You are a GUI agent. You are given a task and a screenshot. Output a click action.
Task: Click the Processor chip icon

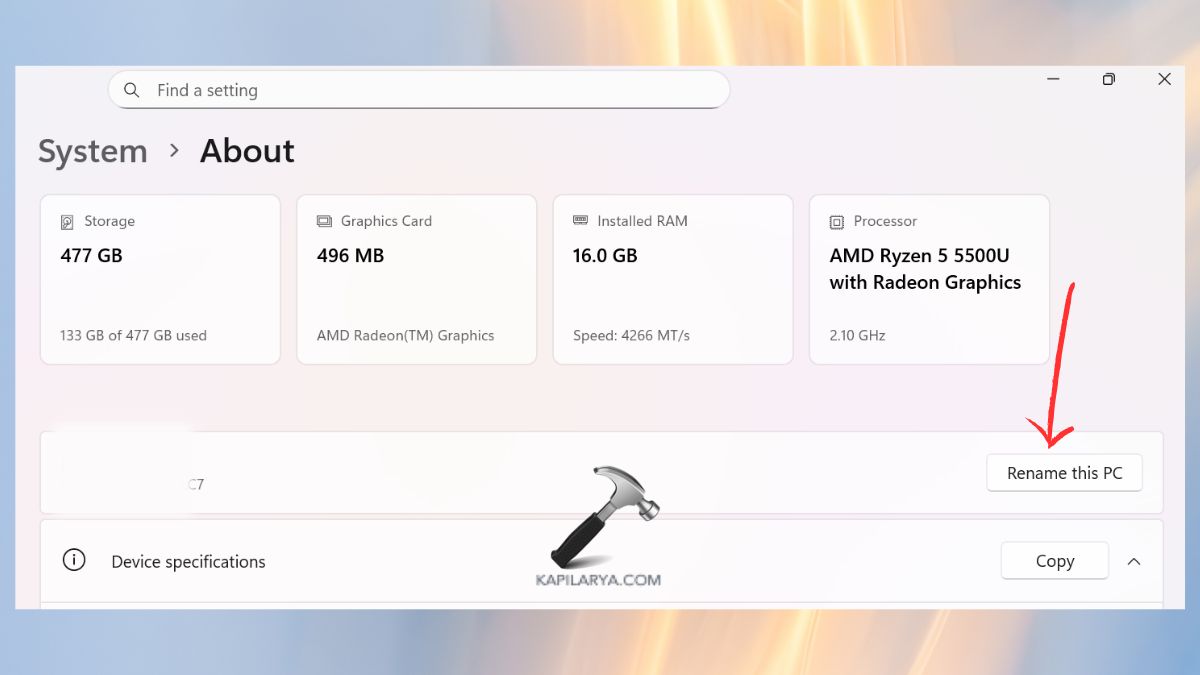[x=837, y=222]
